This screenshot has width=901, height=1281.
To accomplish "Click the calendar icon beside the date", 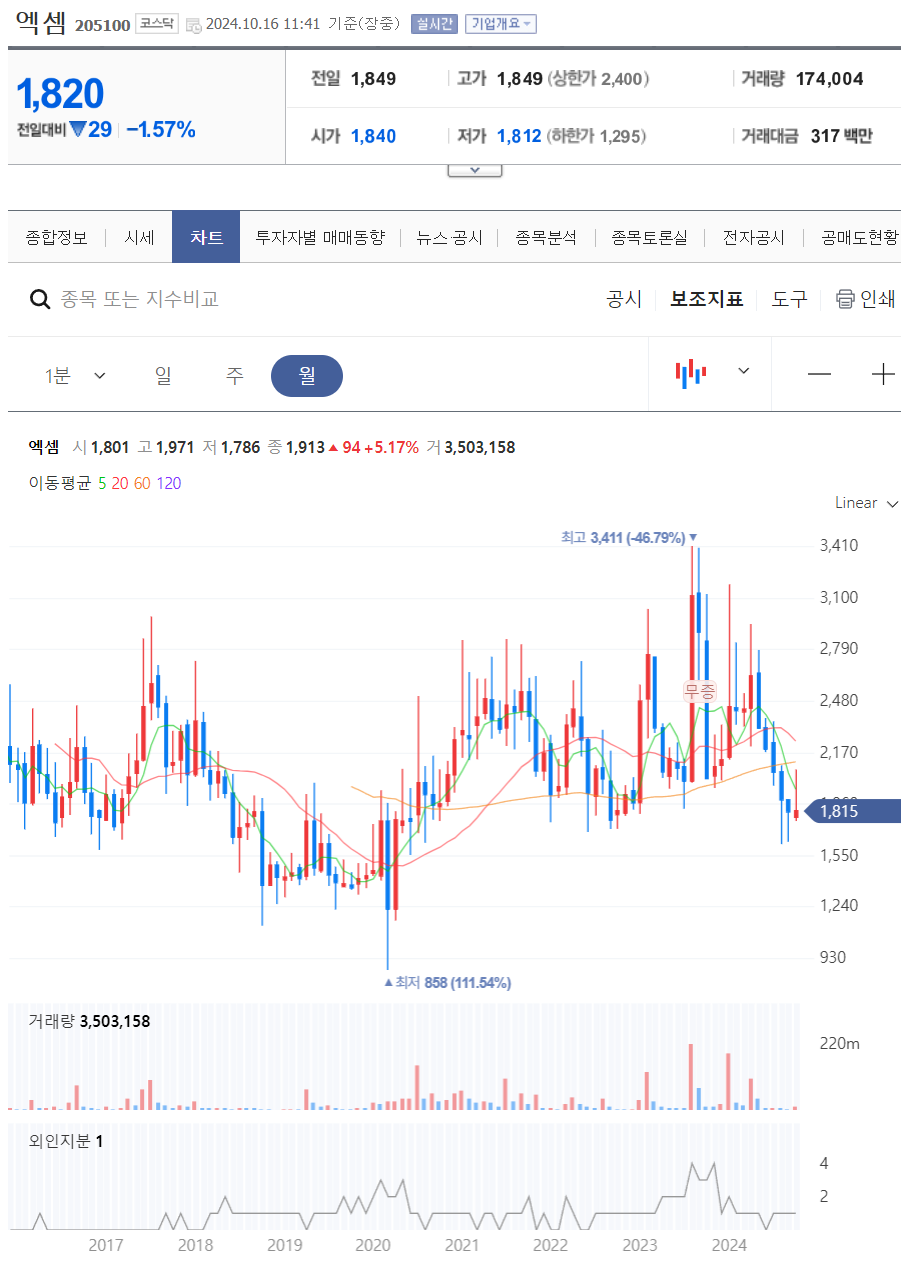I will pyautogui.click(x=193, y=25).
